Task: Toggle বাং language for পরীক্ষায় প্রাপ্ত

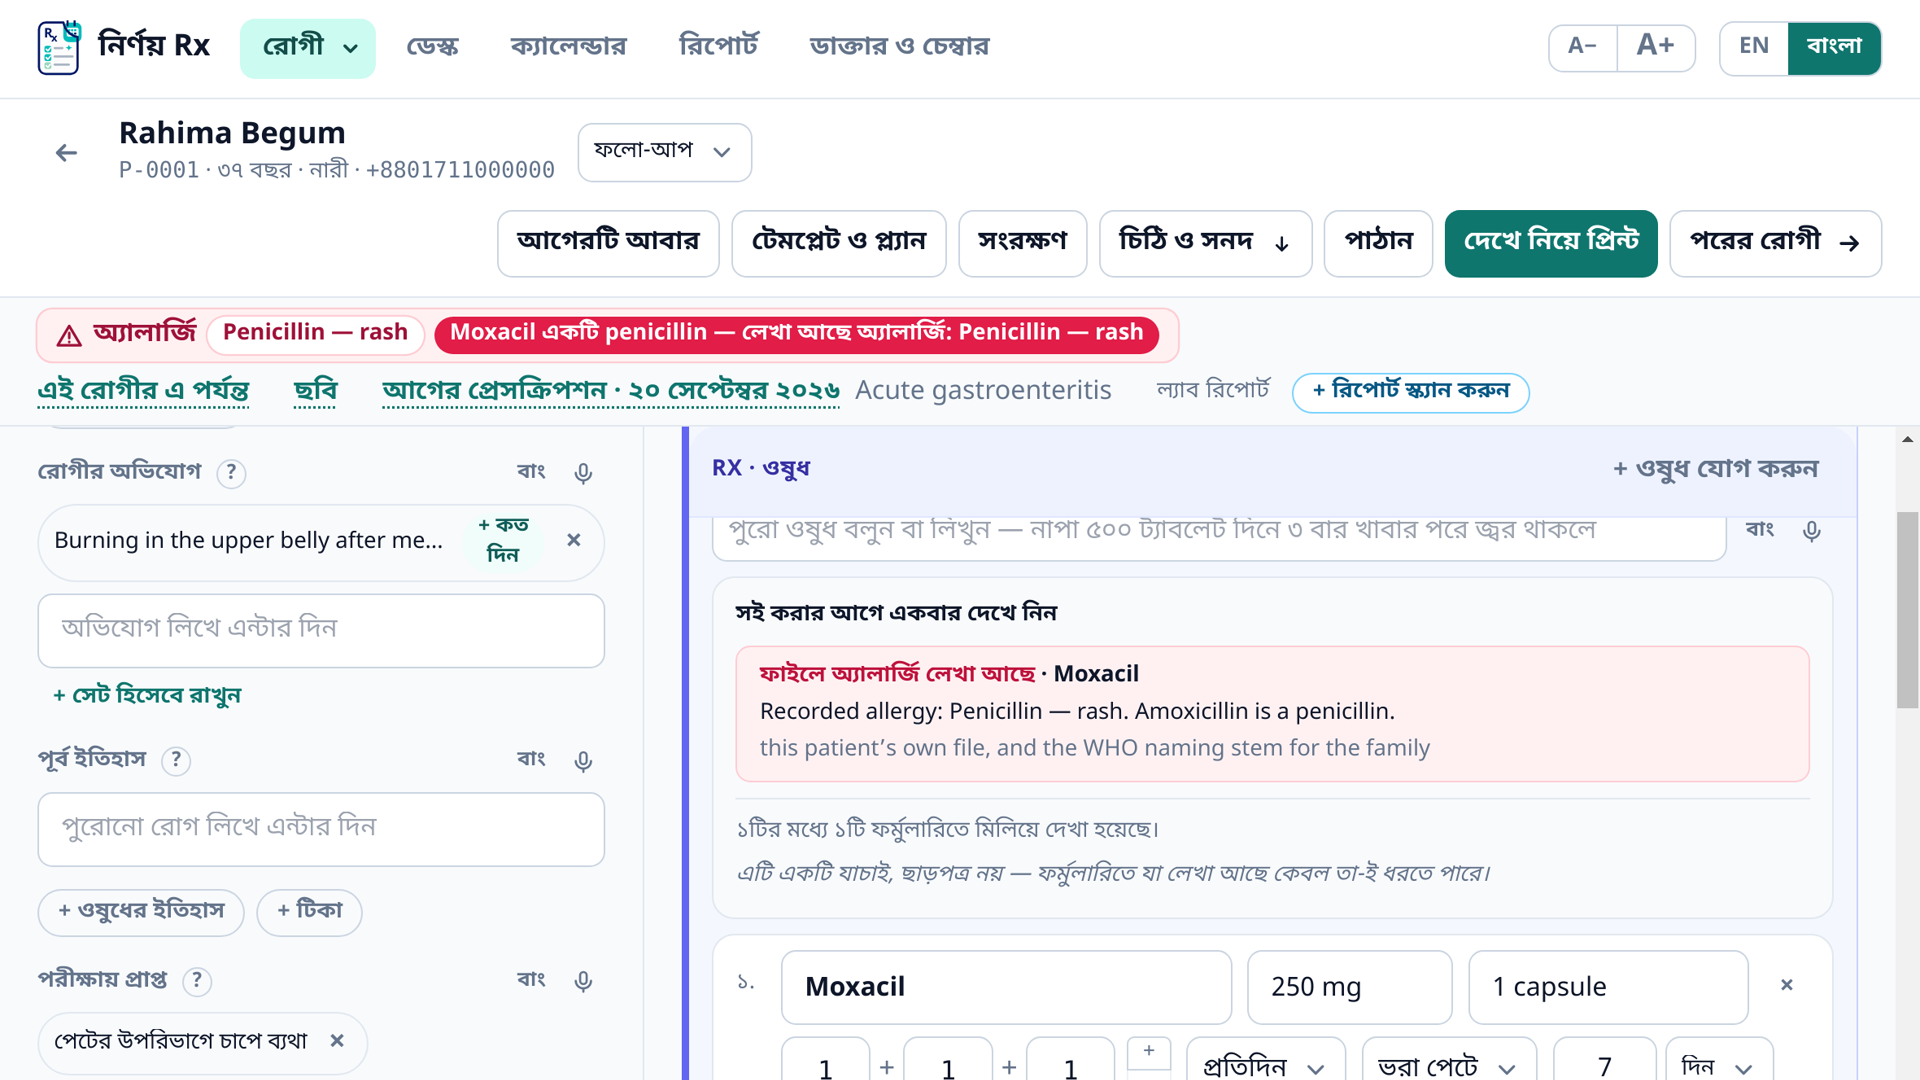Action: (x=531, y=979)
